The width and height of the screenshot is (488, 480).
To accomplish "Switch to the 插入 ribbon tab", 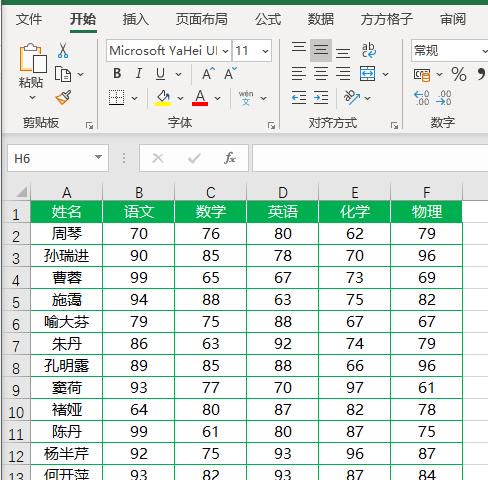I will pos(136,19).
